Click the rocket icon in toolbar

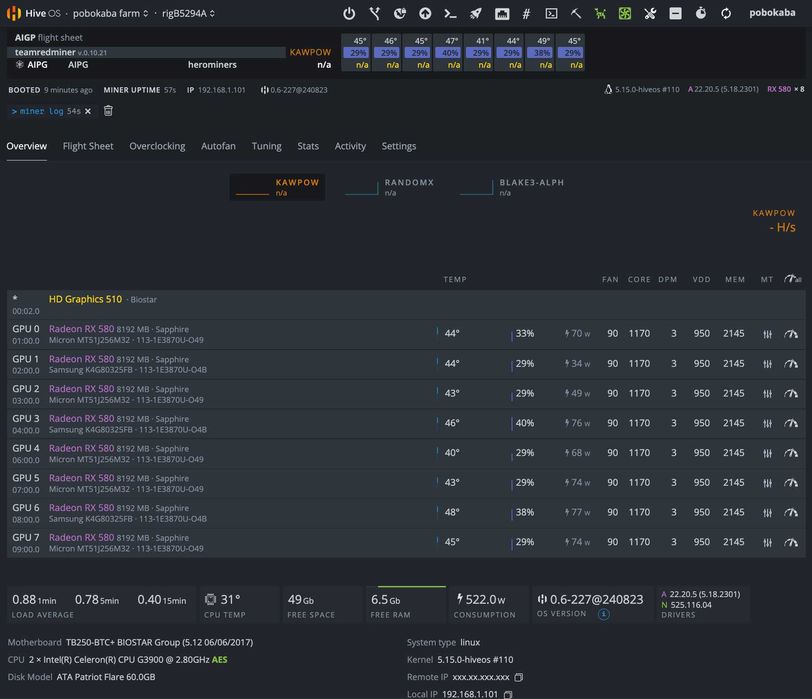tap(475, 13)
